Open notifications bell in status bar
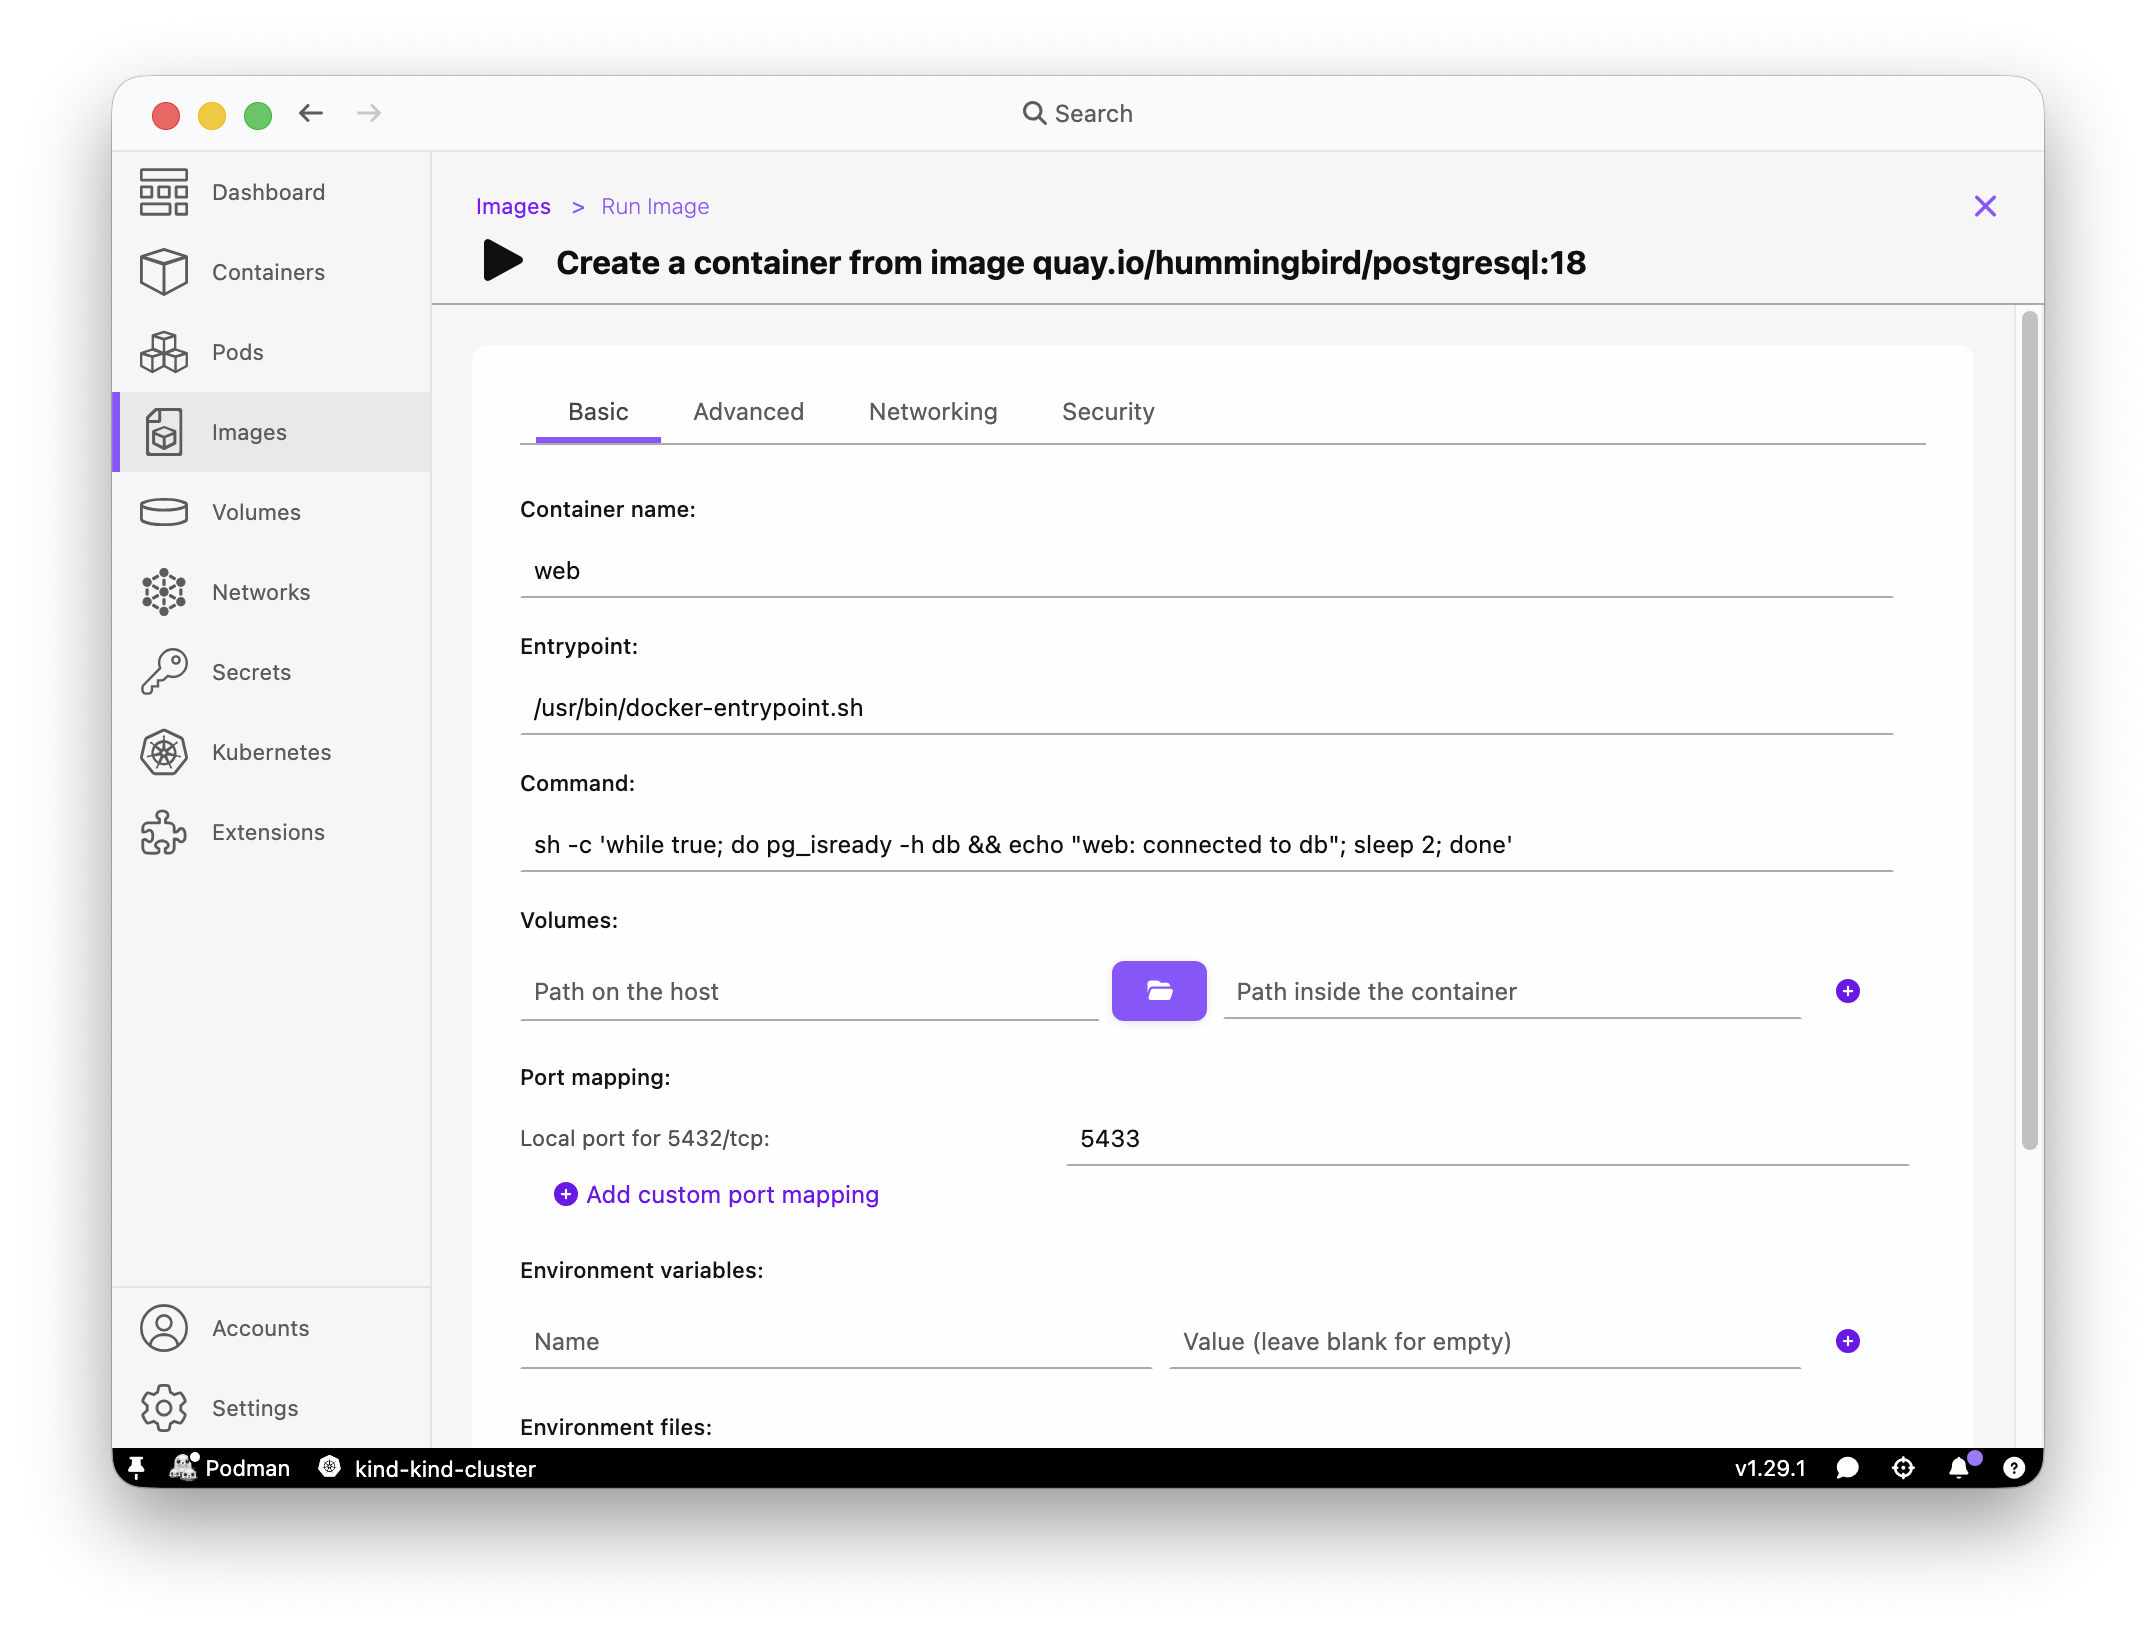This screenshot has width=2156, height=1636. 1959,1468
